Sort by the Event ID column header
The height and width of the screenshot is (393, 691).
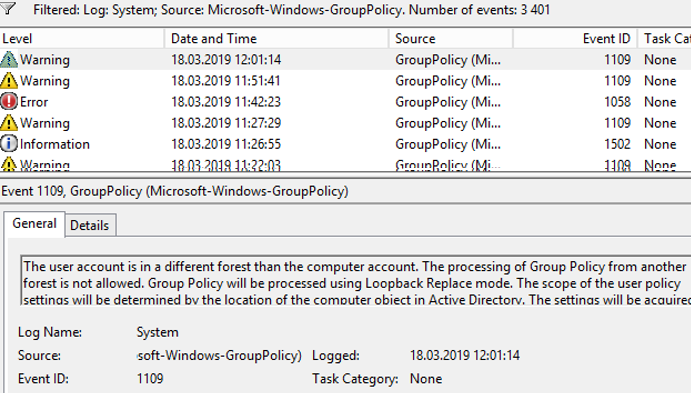[x=575, y=39]
